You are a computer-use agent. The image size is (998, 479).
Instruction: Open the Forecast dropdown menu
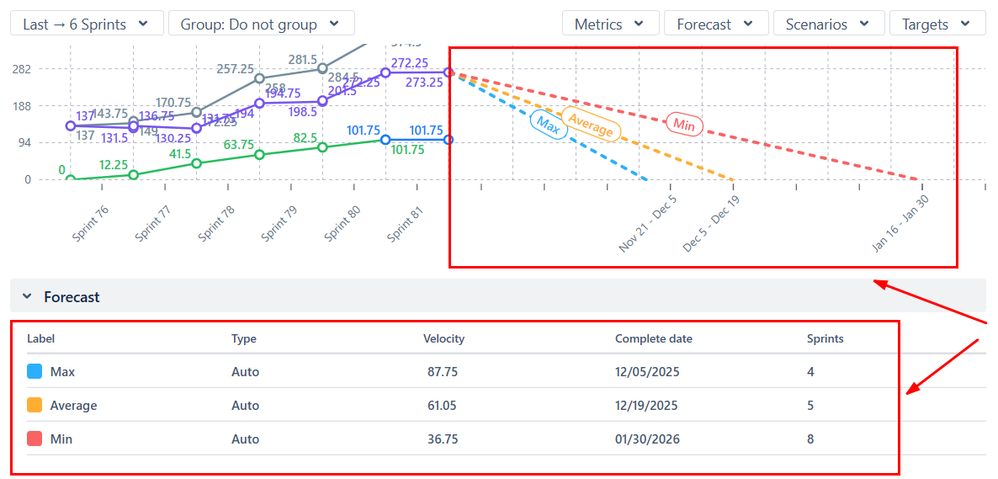715,24
